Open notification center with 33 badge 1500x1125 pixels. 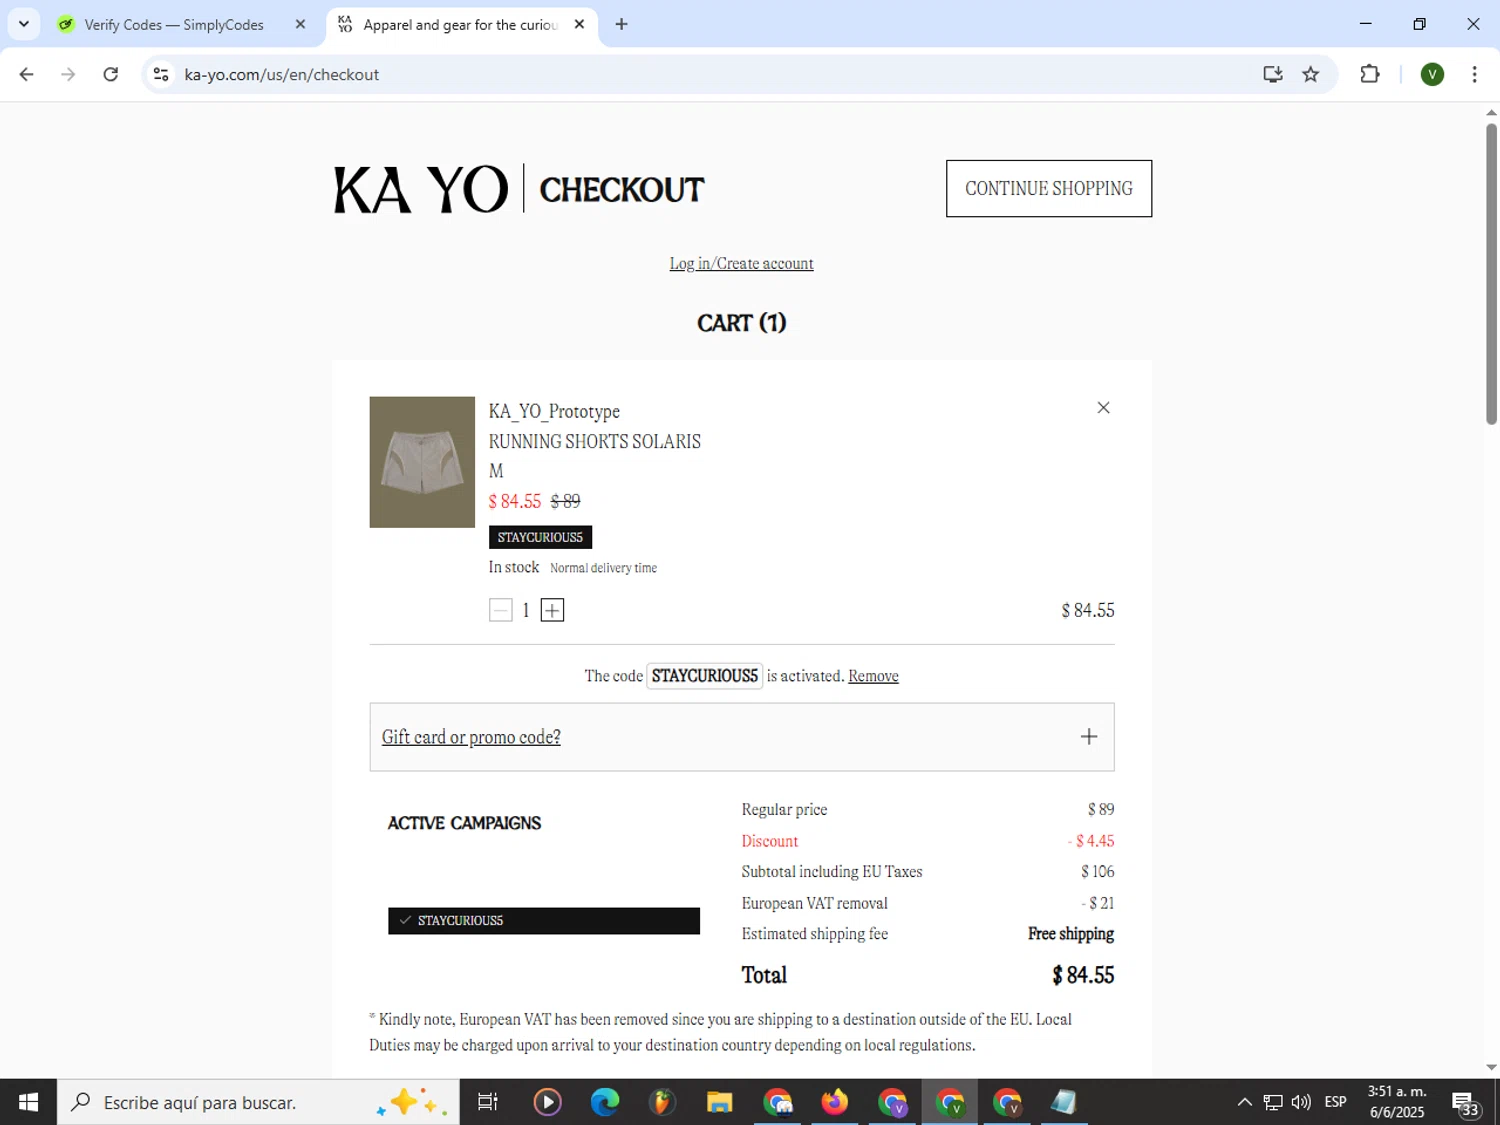pos(1466,1103)
